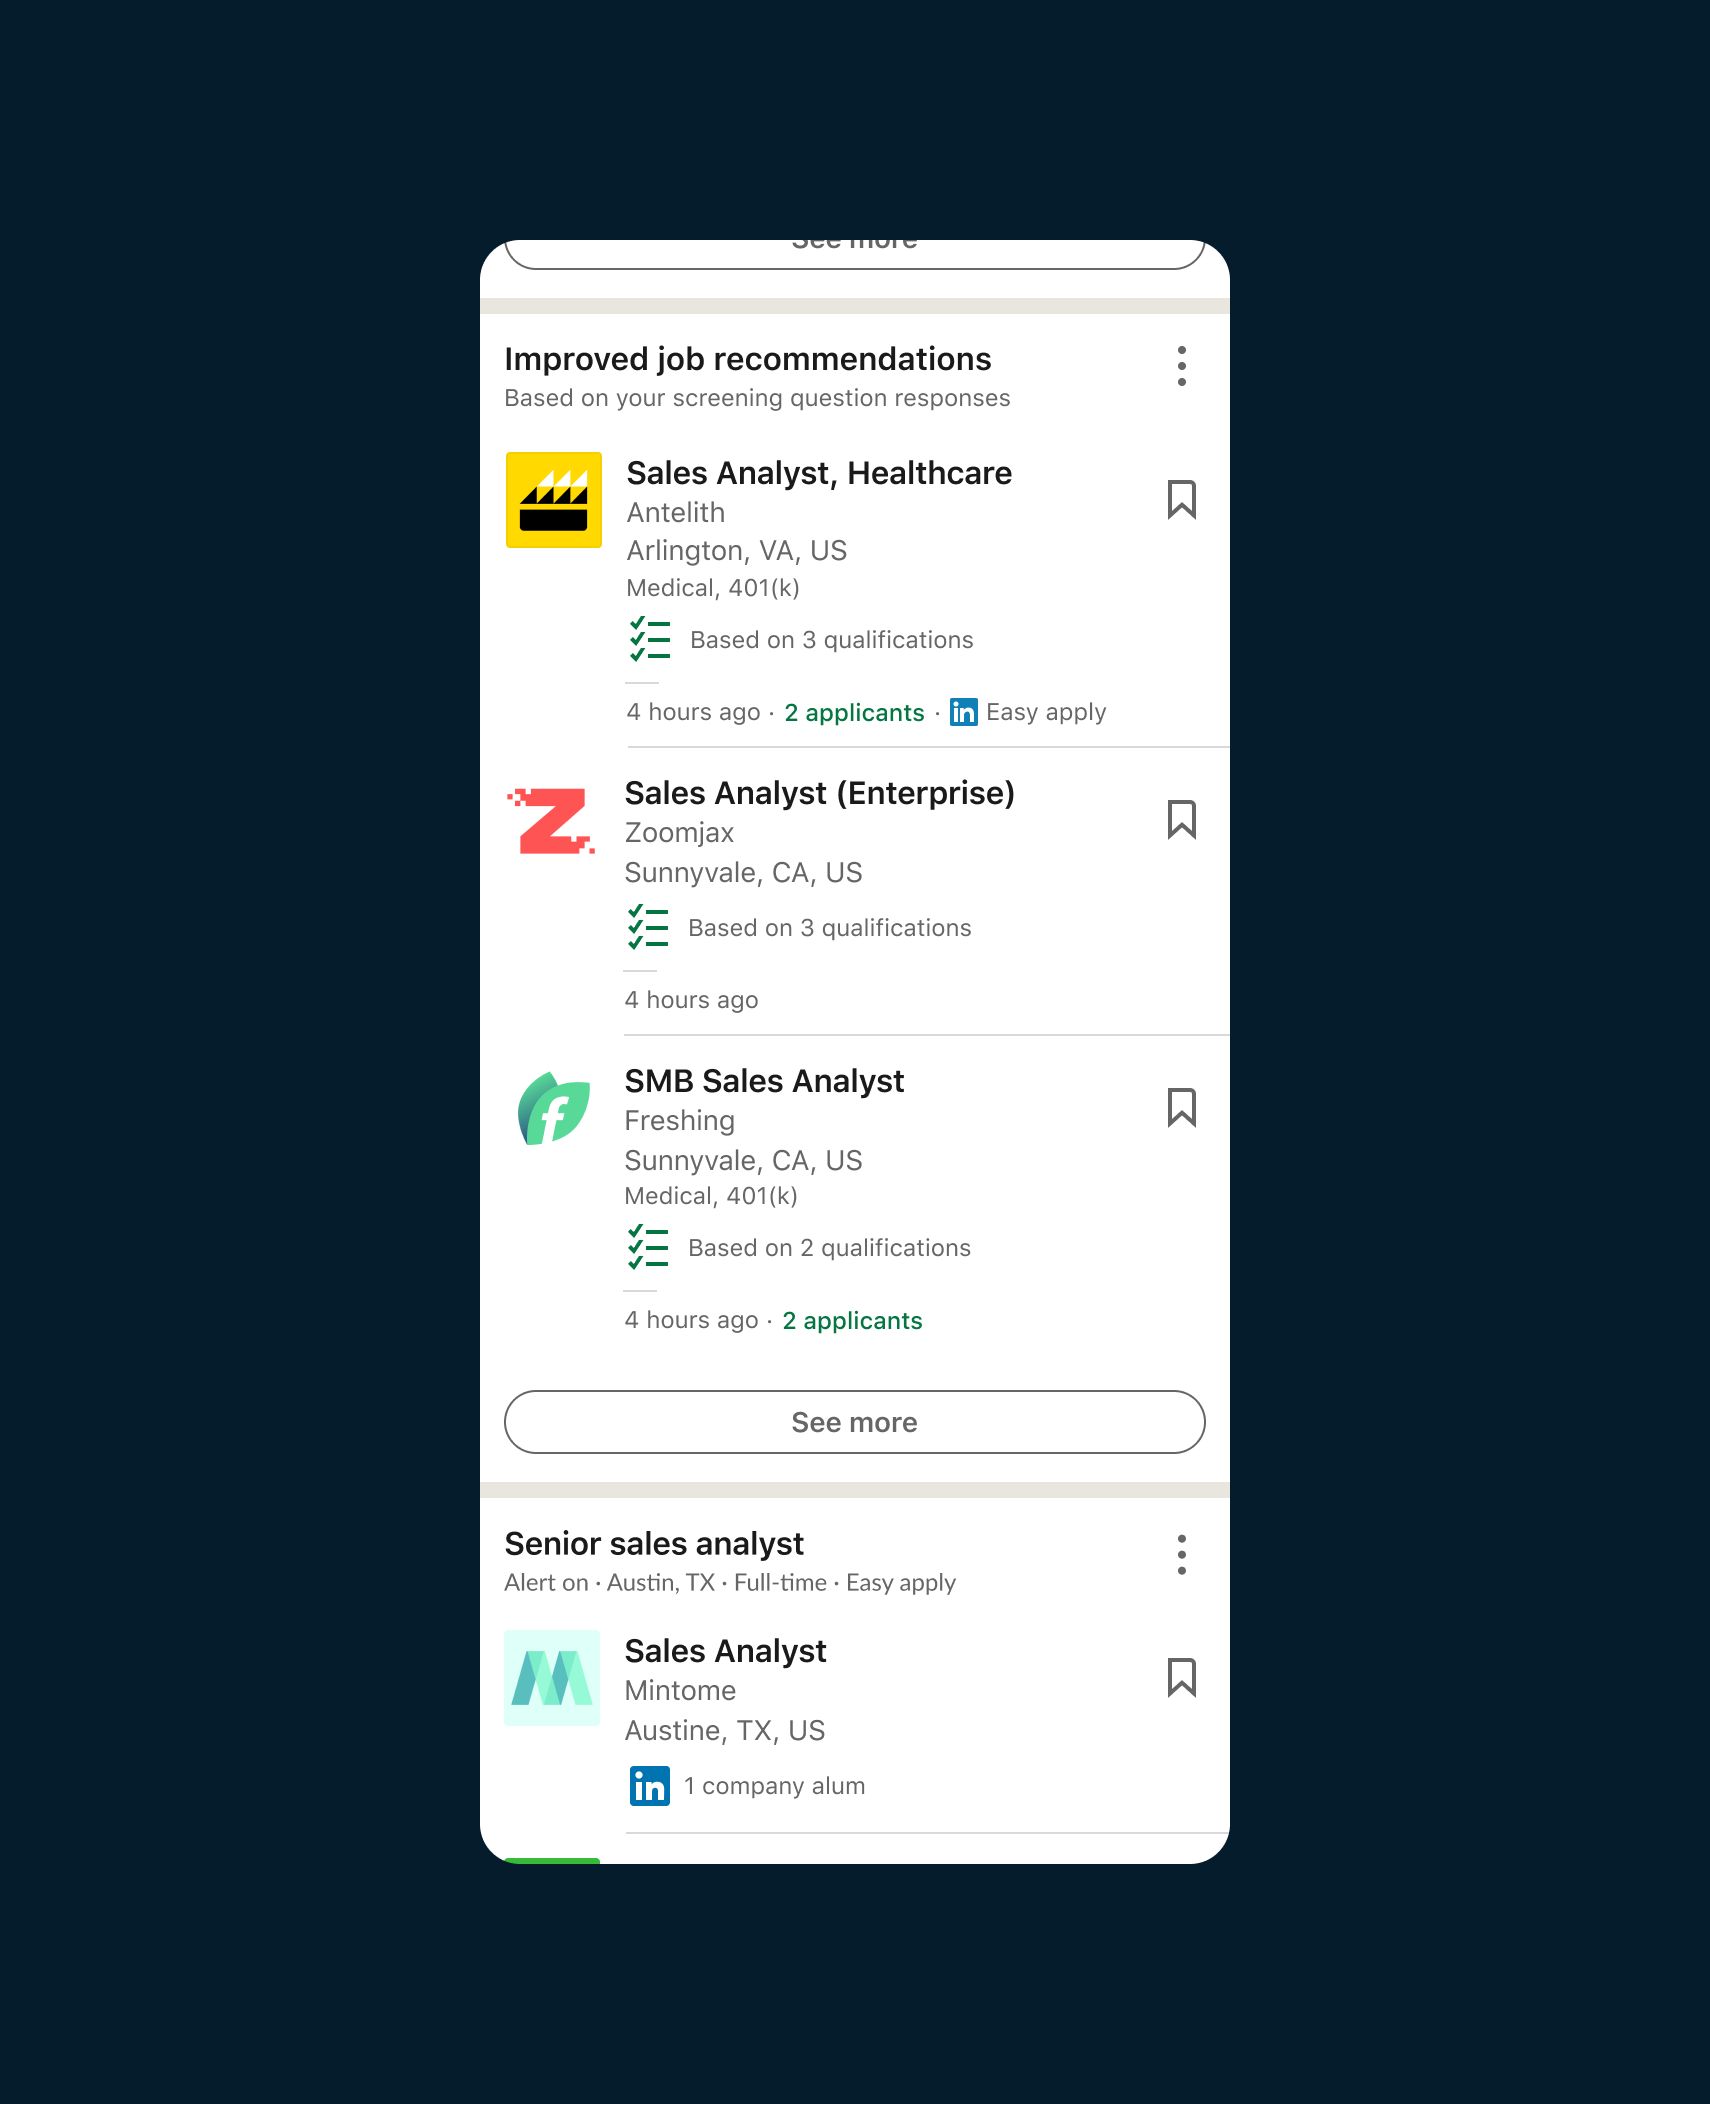Expand list with See more button
1710x2104 pixels.
pos(855,1422)
